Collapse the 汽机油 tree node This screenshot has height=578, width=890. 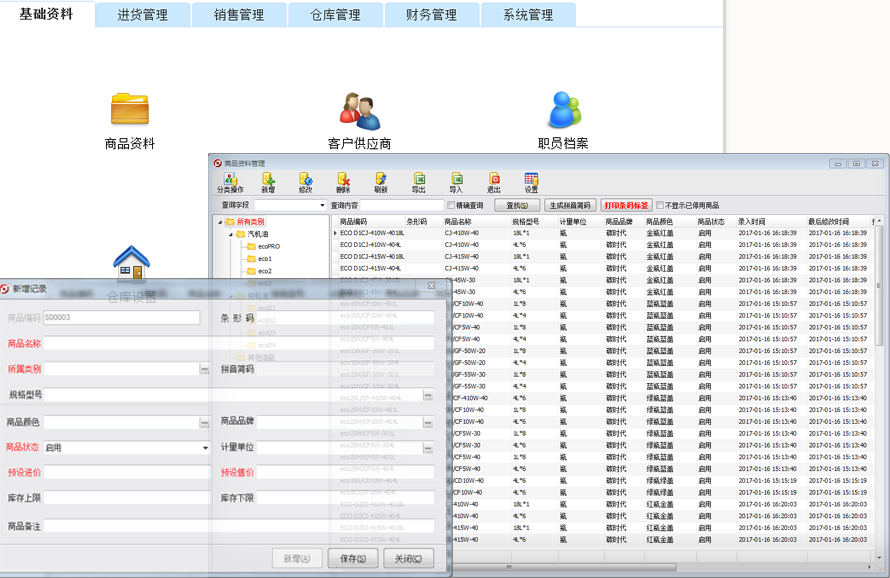point(229,234)
